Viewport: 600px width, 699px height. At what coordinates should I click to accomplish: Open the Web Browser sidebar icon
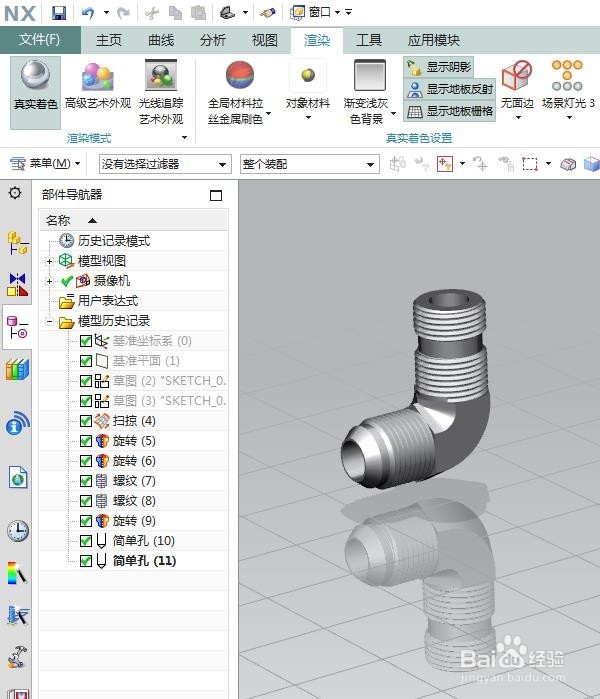pos(18,477)
